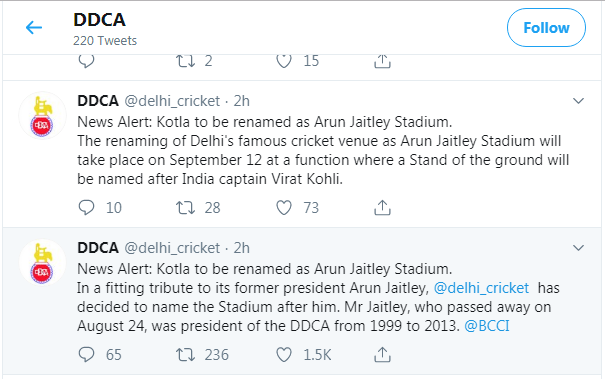Like the tweet with 73 likes
Screen dimensions: 605x379
(x=284, y=208)
